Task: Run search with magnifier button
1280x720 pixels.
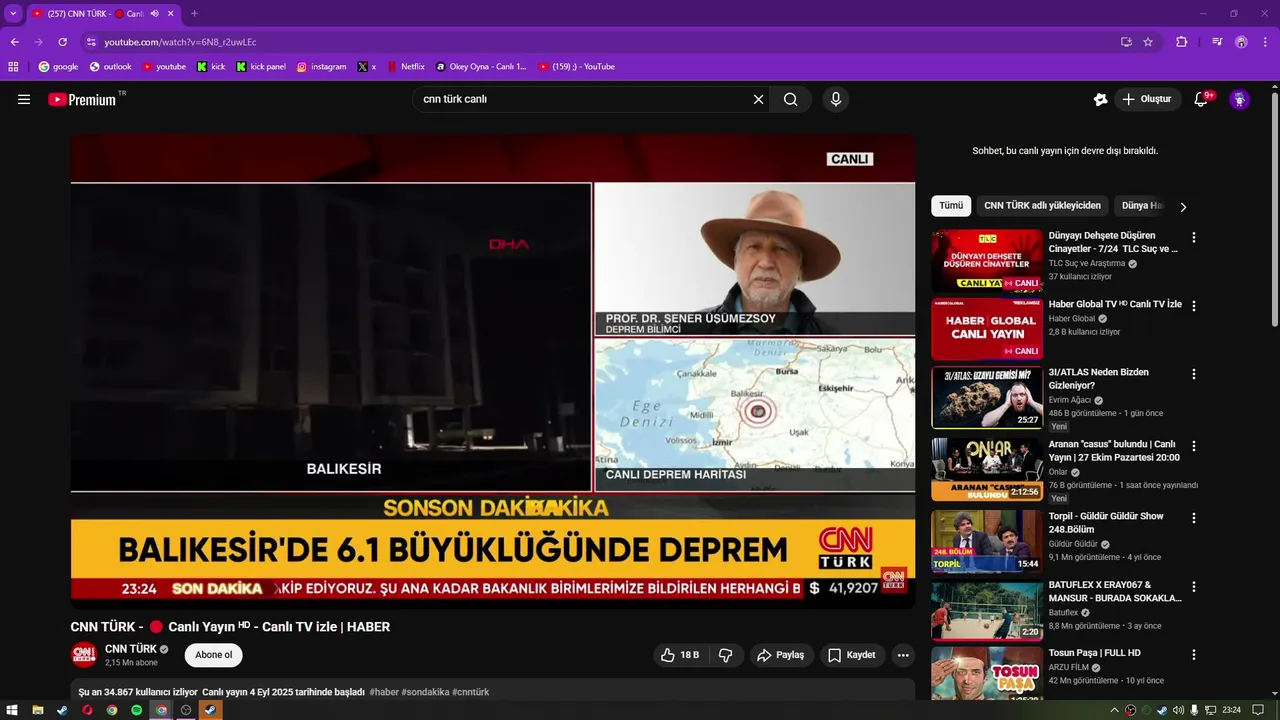Action: (x=791, y=99)
